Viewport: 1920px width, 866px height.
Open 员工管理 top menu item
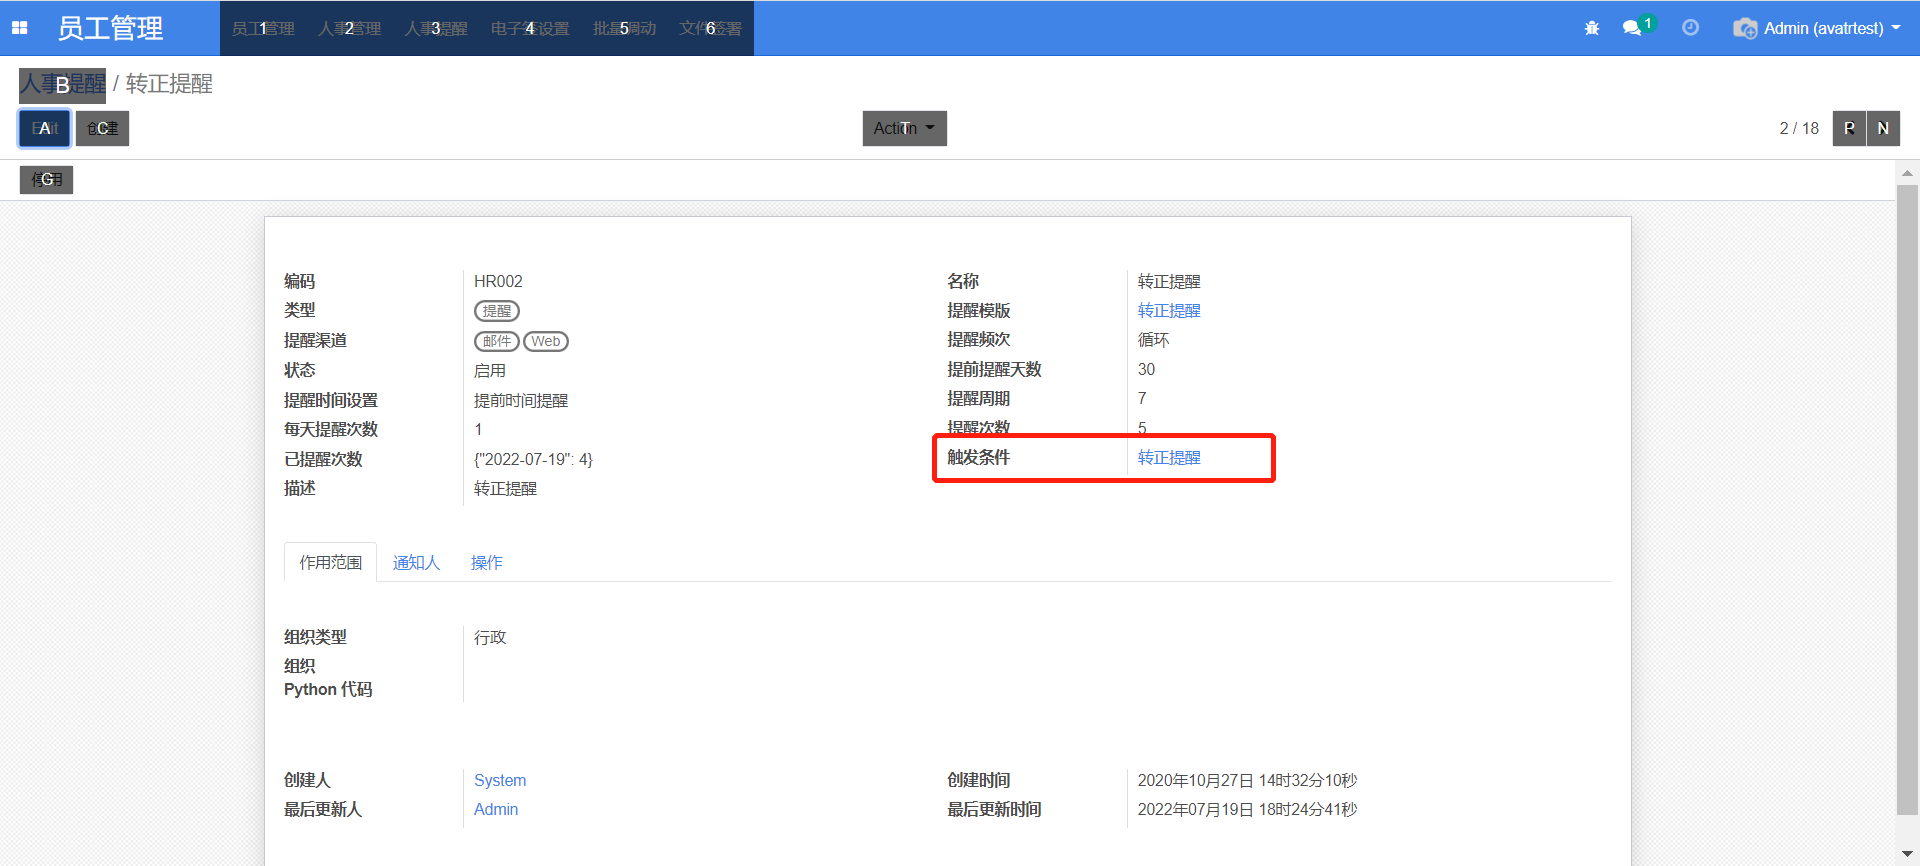[263, 28]
